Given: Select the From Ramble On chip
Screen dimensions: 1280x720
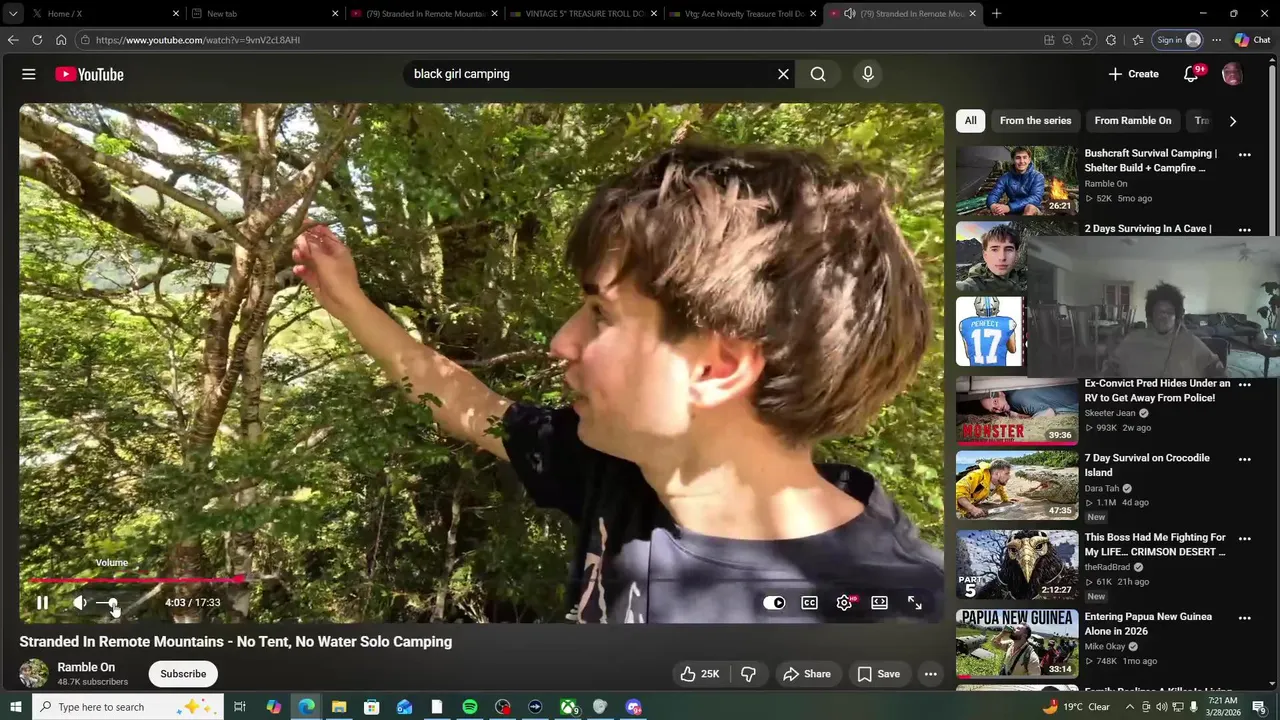Looking at the screenshot, I should [1132, 121].
